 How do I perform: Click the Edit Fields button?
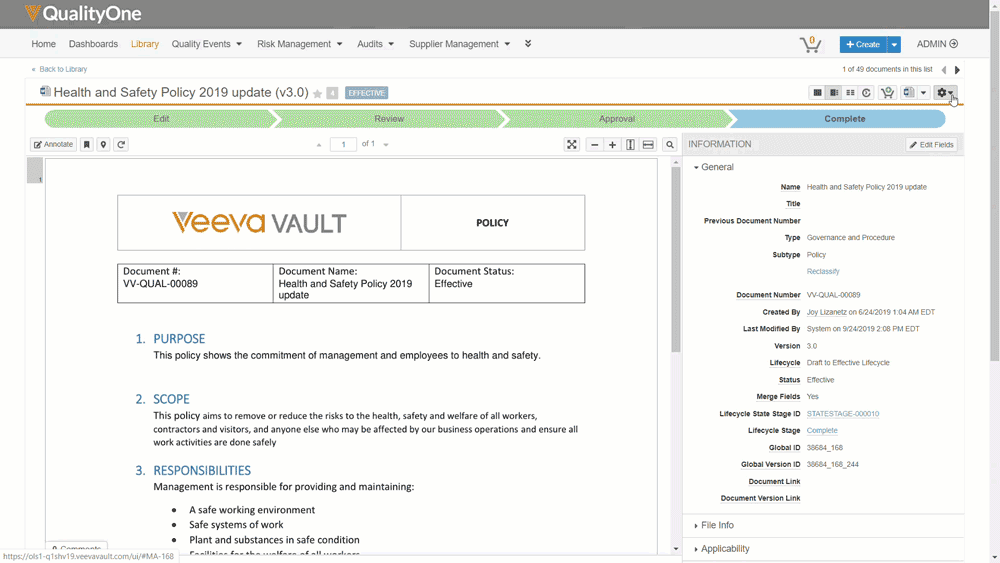coord(931,145)
